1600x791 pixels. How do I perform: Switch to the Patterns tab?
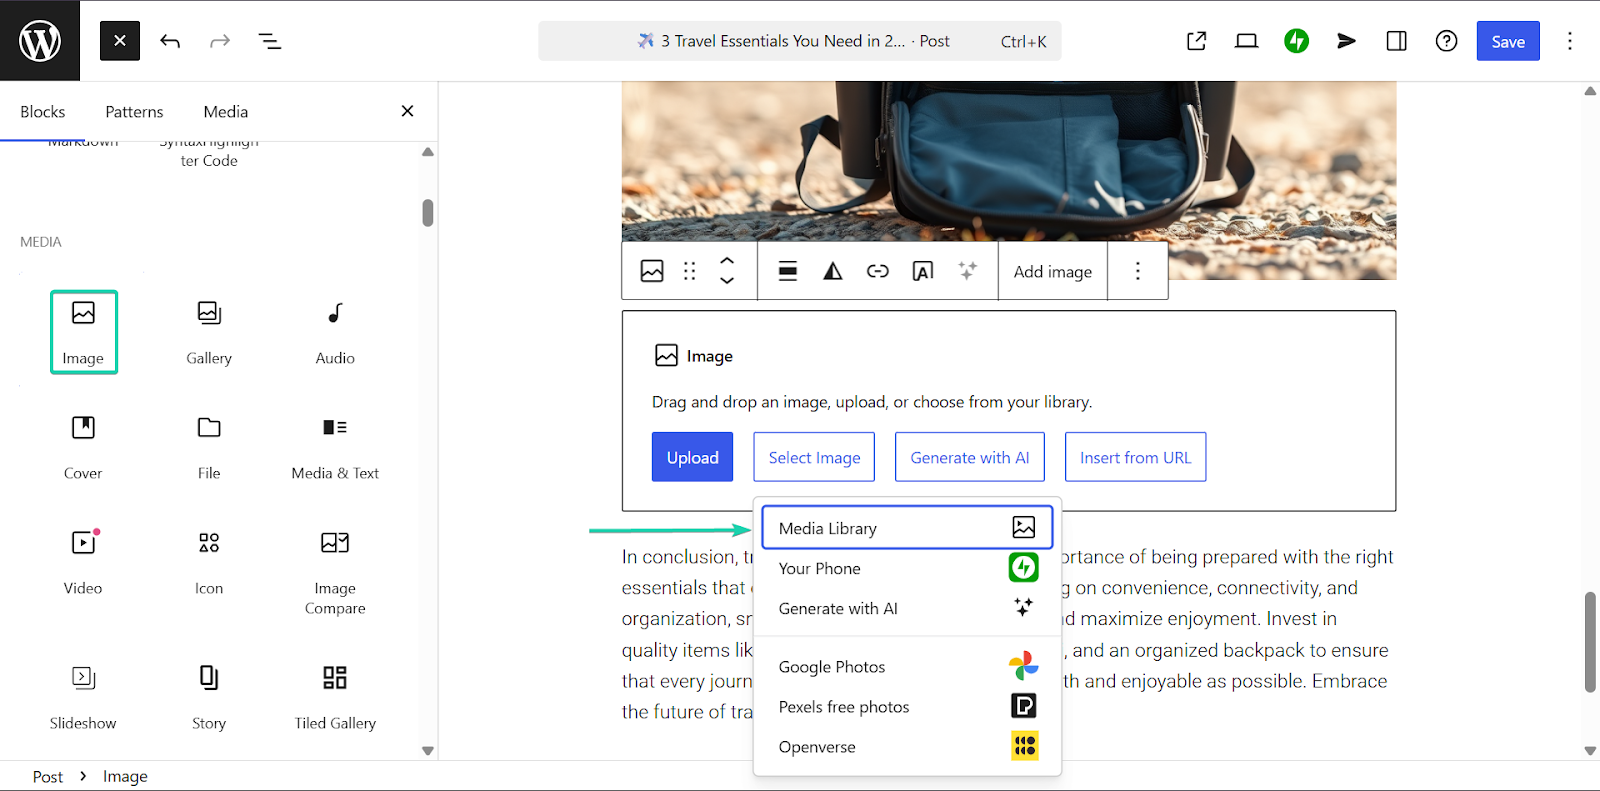[x=134, y=112]
